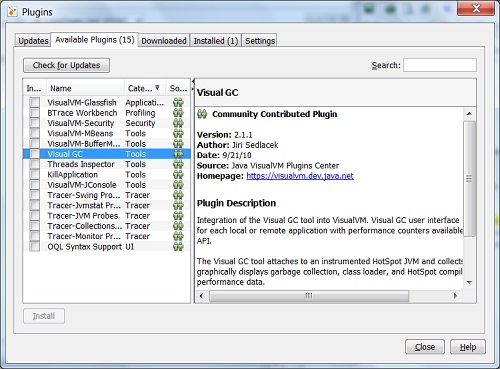Image resolution: width=500 pixels, height=369 pixels.
Task: Click the VisualVM icon in the title bar
Action: (12, 12)
